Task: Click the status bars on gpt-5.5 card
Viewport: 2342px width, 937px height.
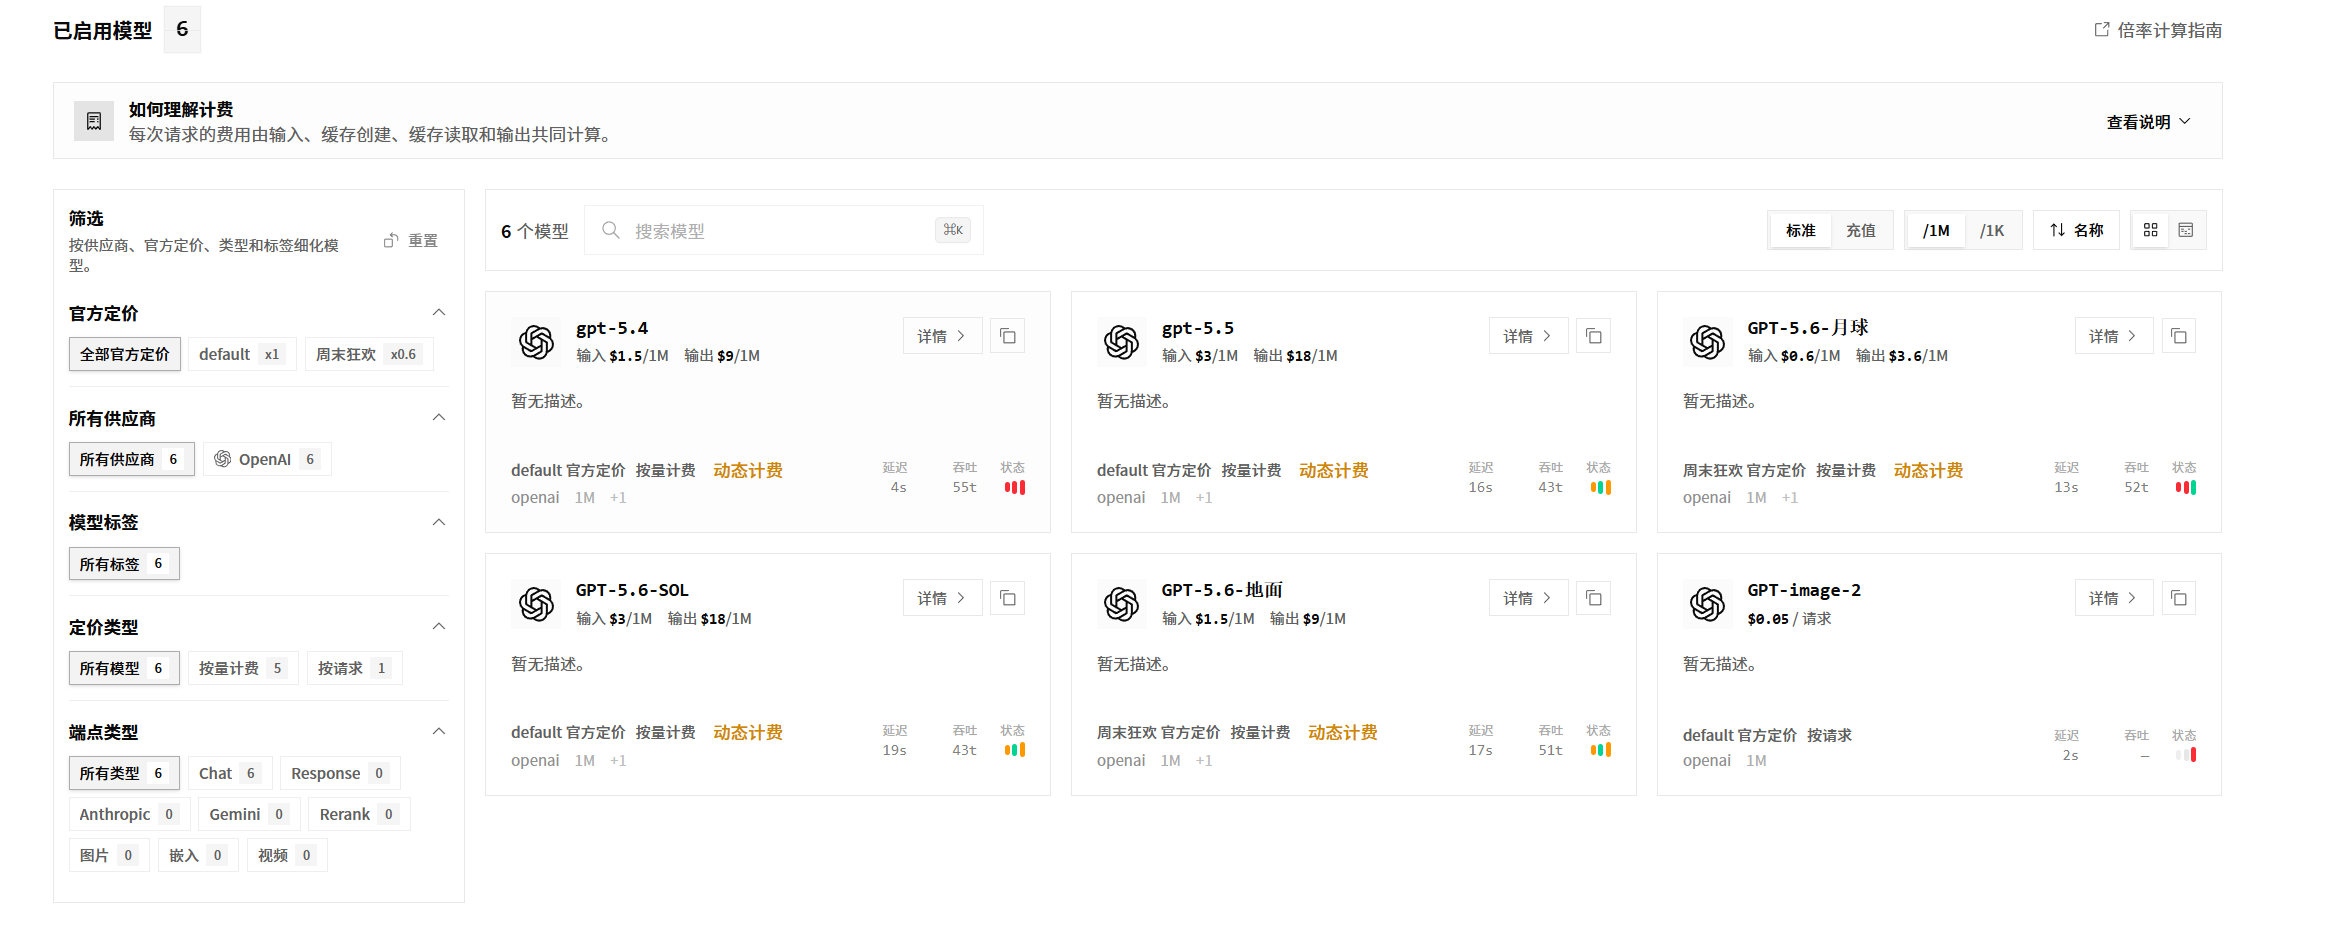Action: tap(1601, 488)
